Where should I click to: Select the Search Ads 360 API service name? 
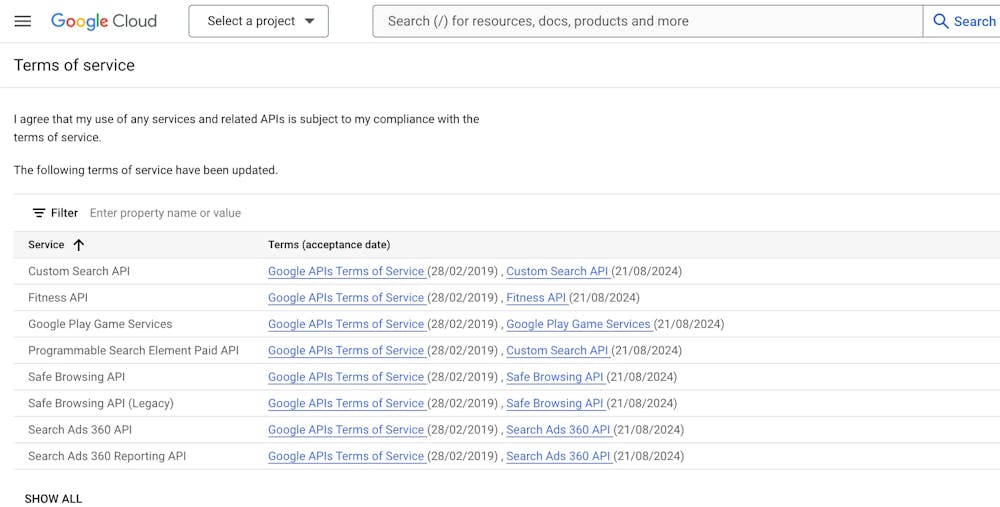point(80,430)
